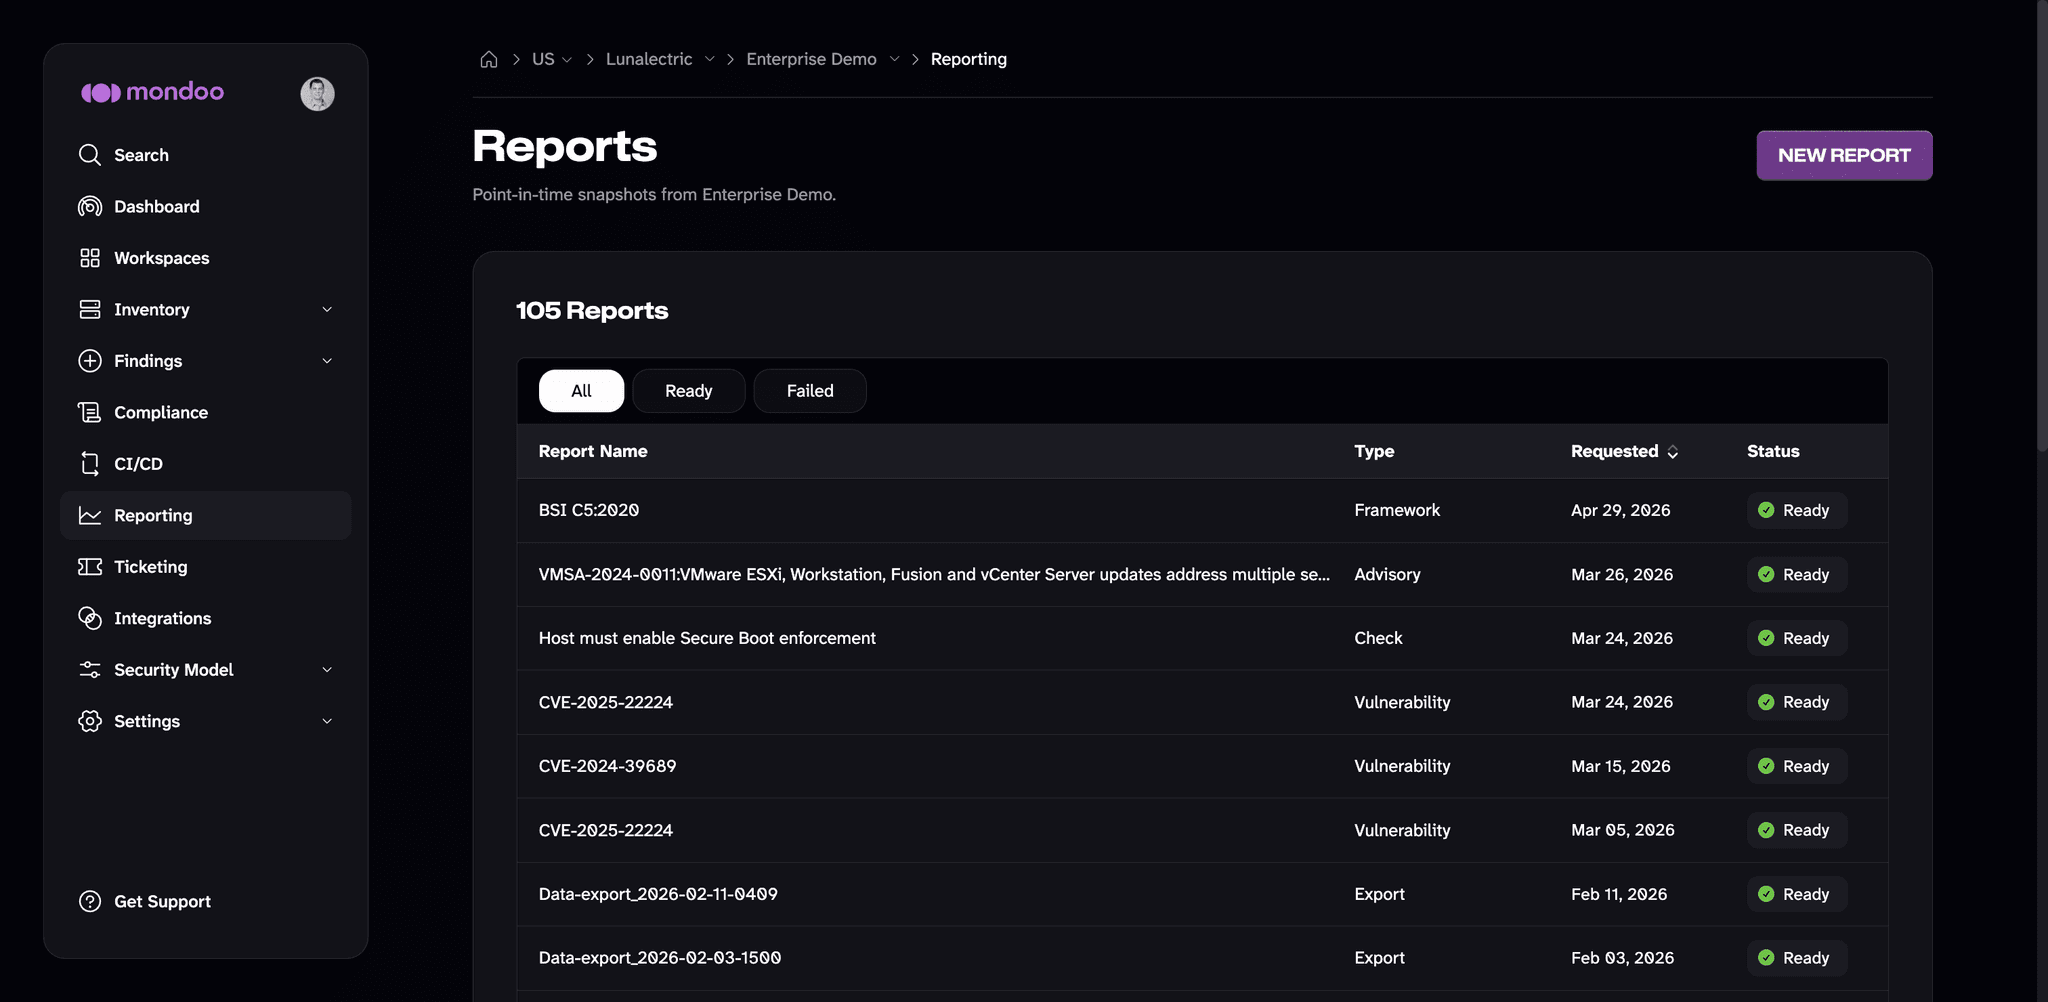The width and height of the screenshot is (2048, 1002).
Task: Expand the Settings menu chevron
Action: pos(327,721)
